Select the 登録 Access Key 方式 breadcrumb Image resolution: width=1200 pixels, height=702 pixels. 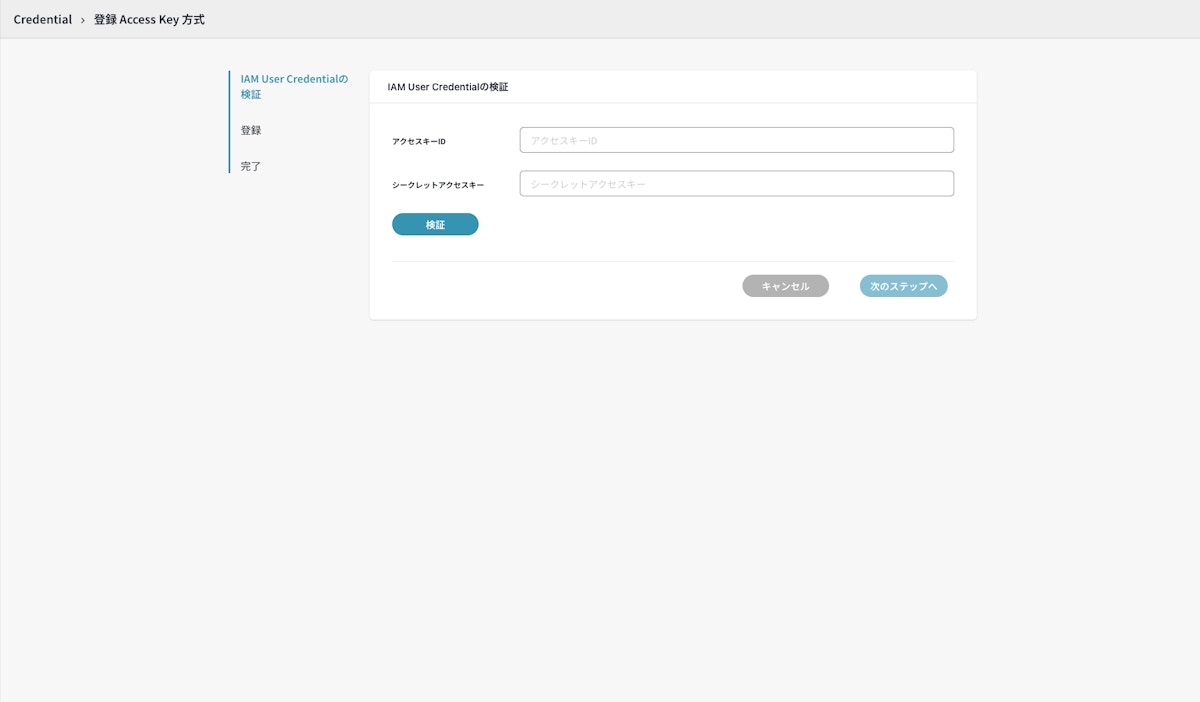click(149, 19)
